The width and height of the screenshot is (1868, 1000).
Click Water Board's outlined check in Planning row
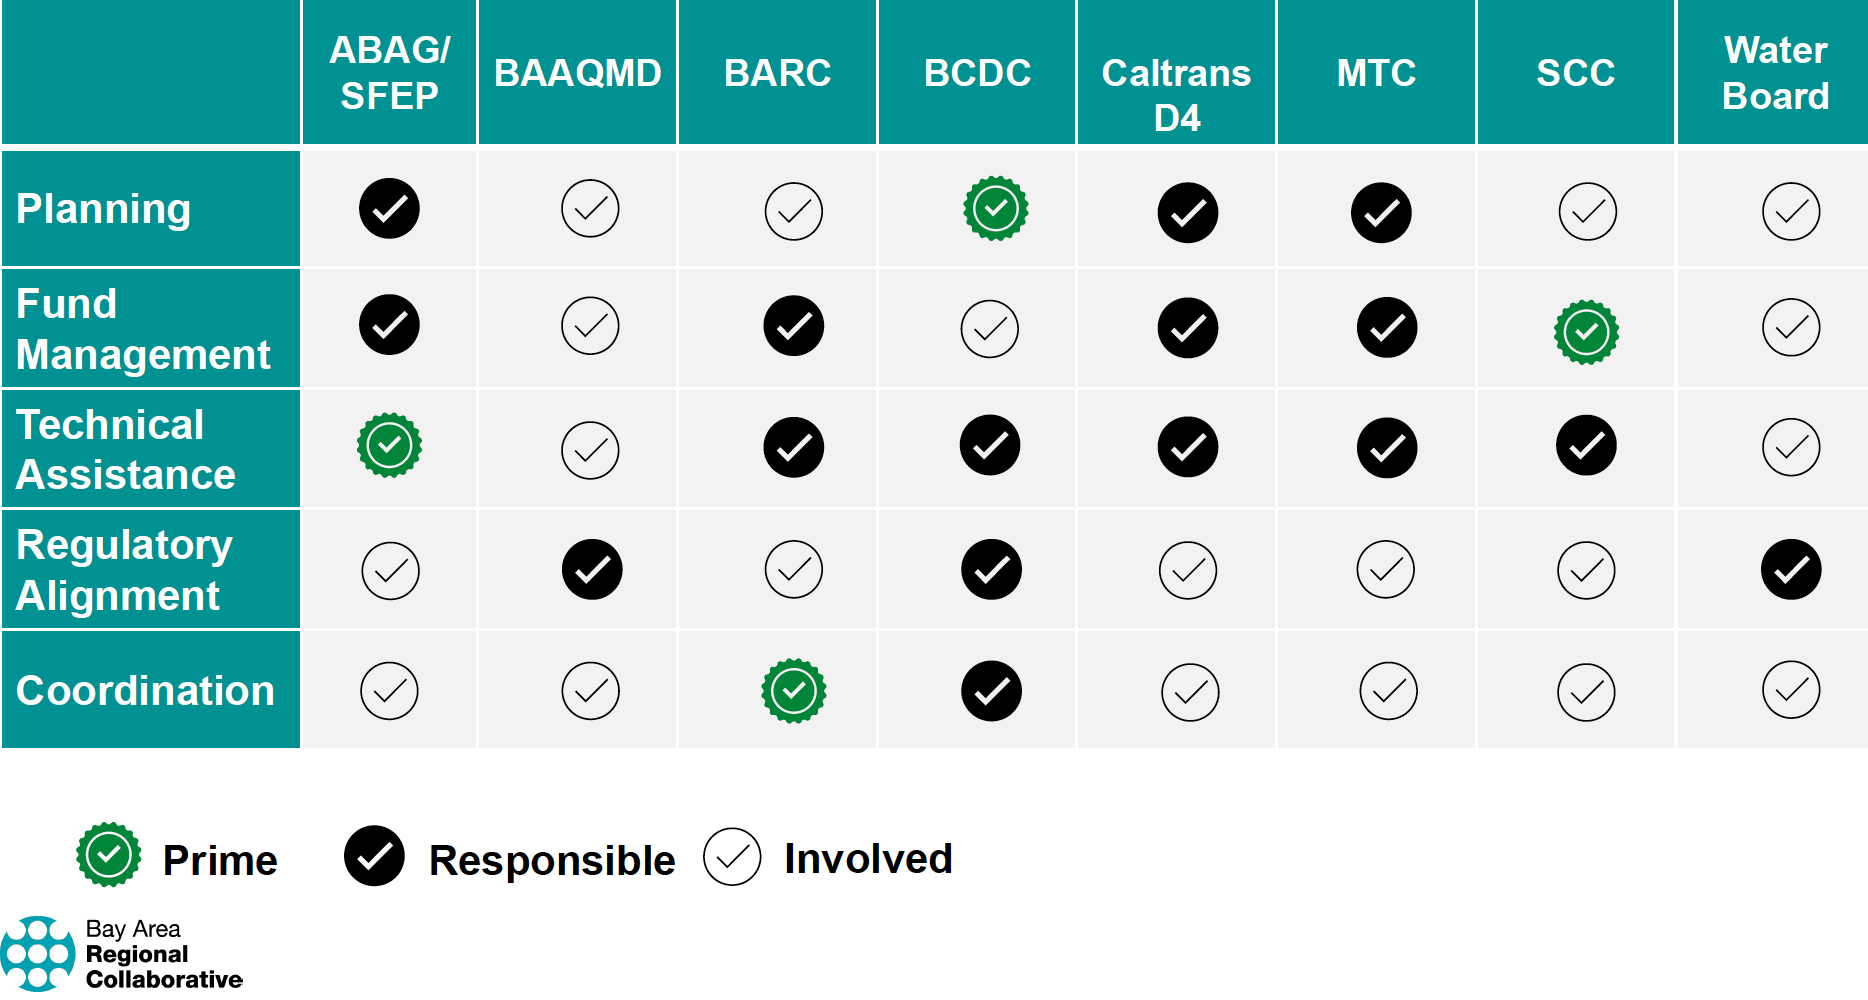coord(1791,211)
